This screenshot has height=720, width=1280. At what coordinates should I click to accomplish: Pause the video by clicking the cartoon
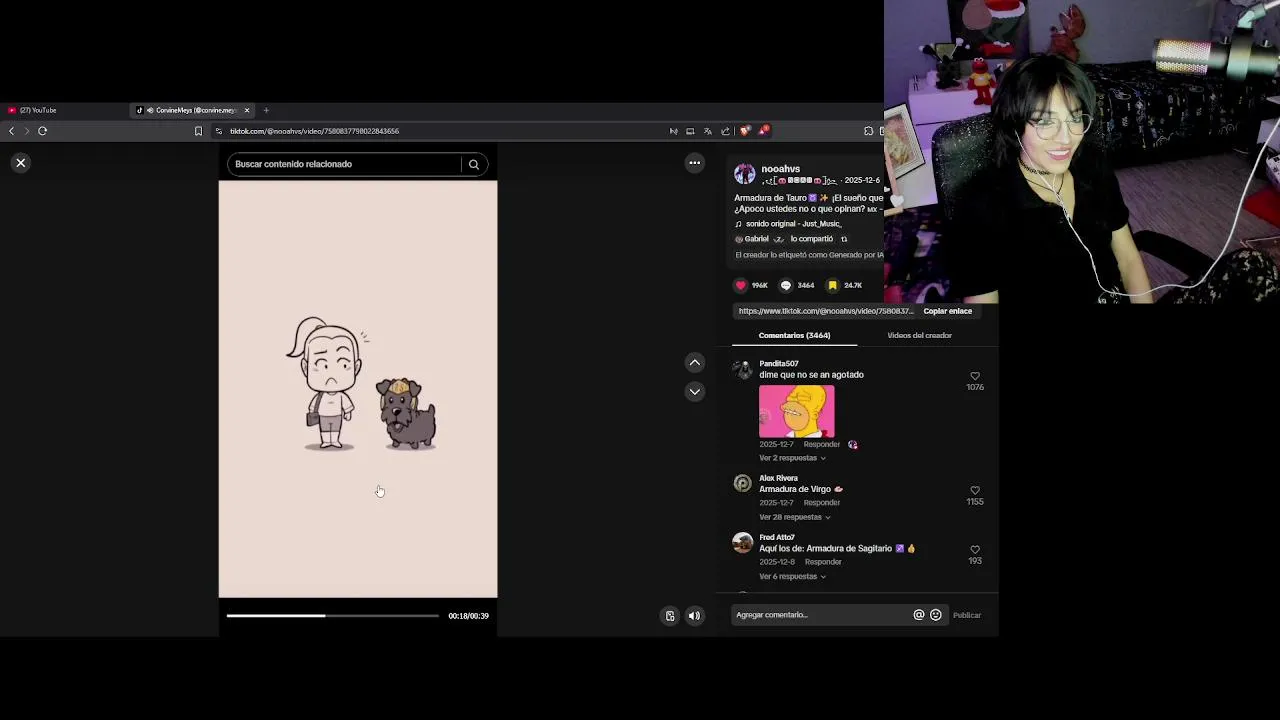coord(358,389)
